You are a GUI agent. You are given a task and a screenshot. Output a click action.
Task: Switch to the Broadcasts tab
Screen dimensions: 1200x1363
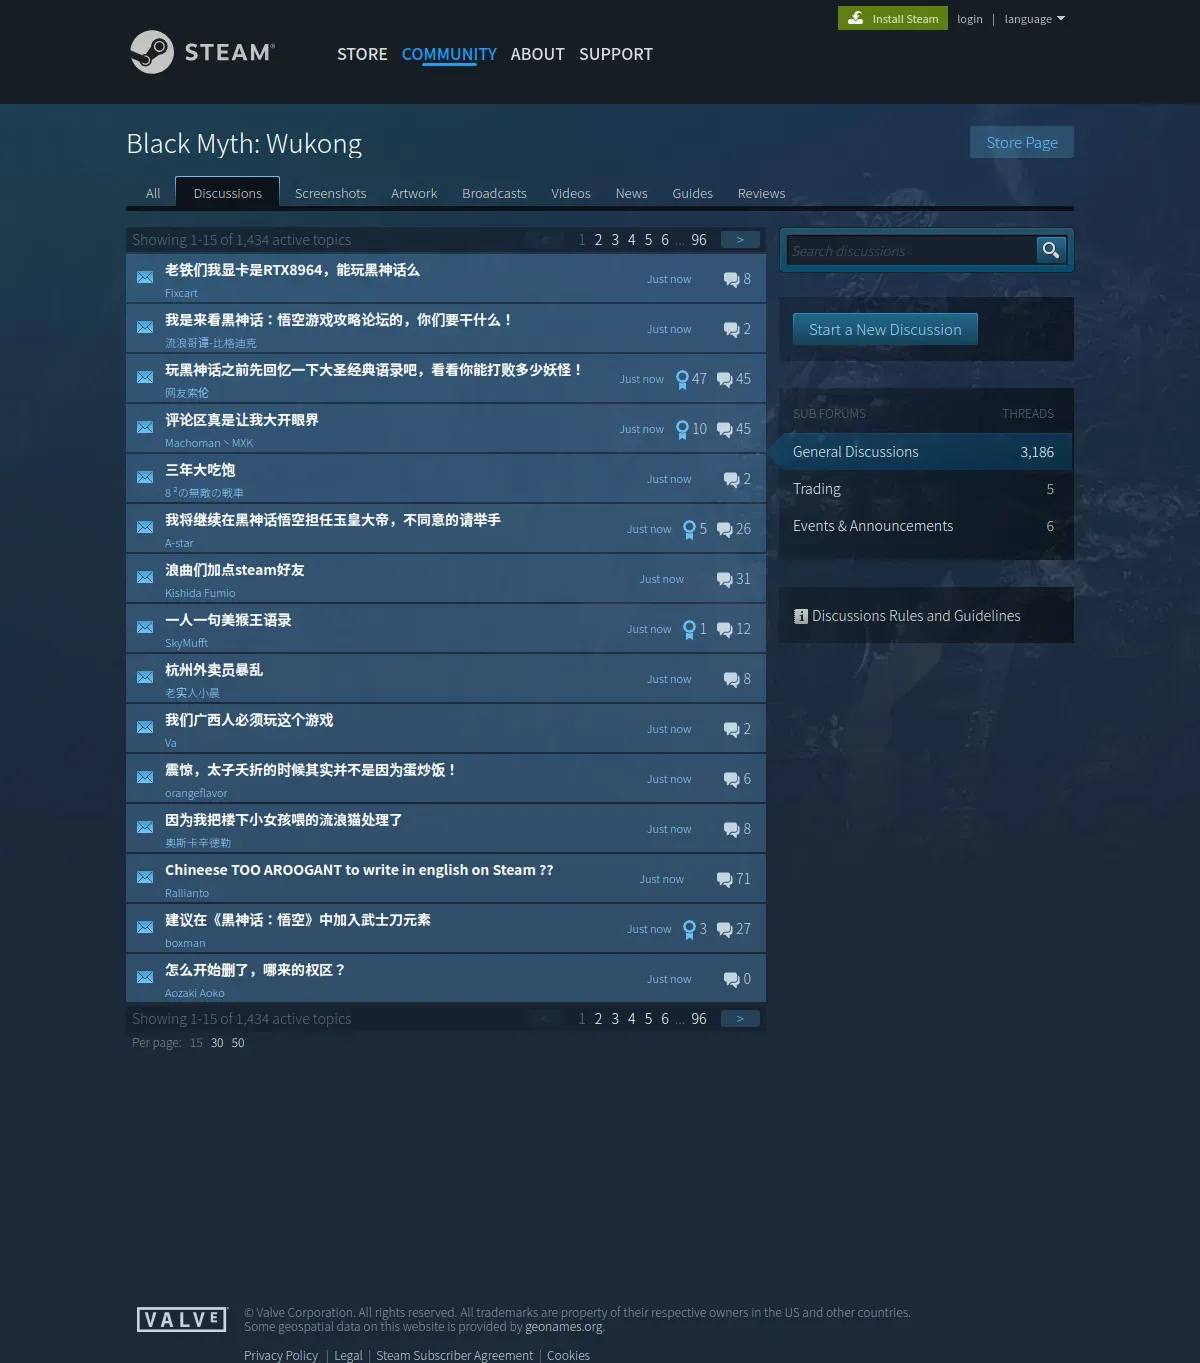click(494, 193)
